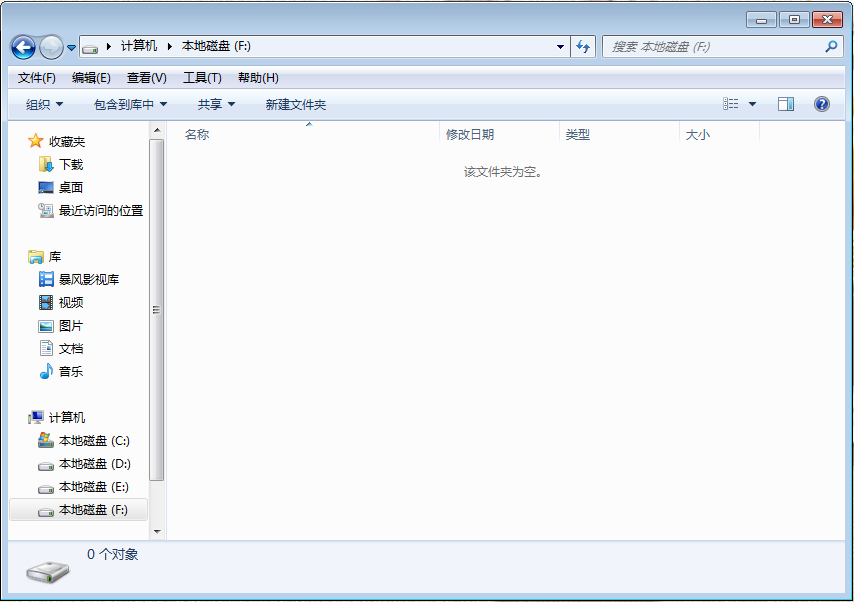The width and height of the screenshot is (854, 602).
Task: Open the 文件(F) menu
Action: 37,78
